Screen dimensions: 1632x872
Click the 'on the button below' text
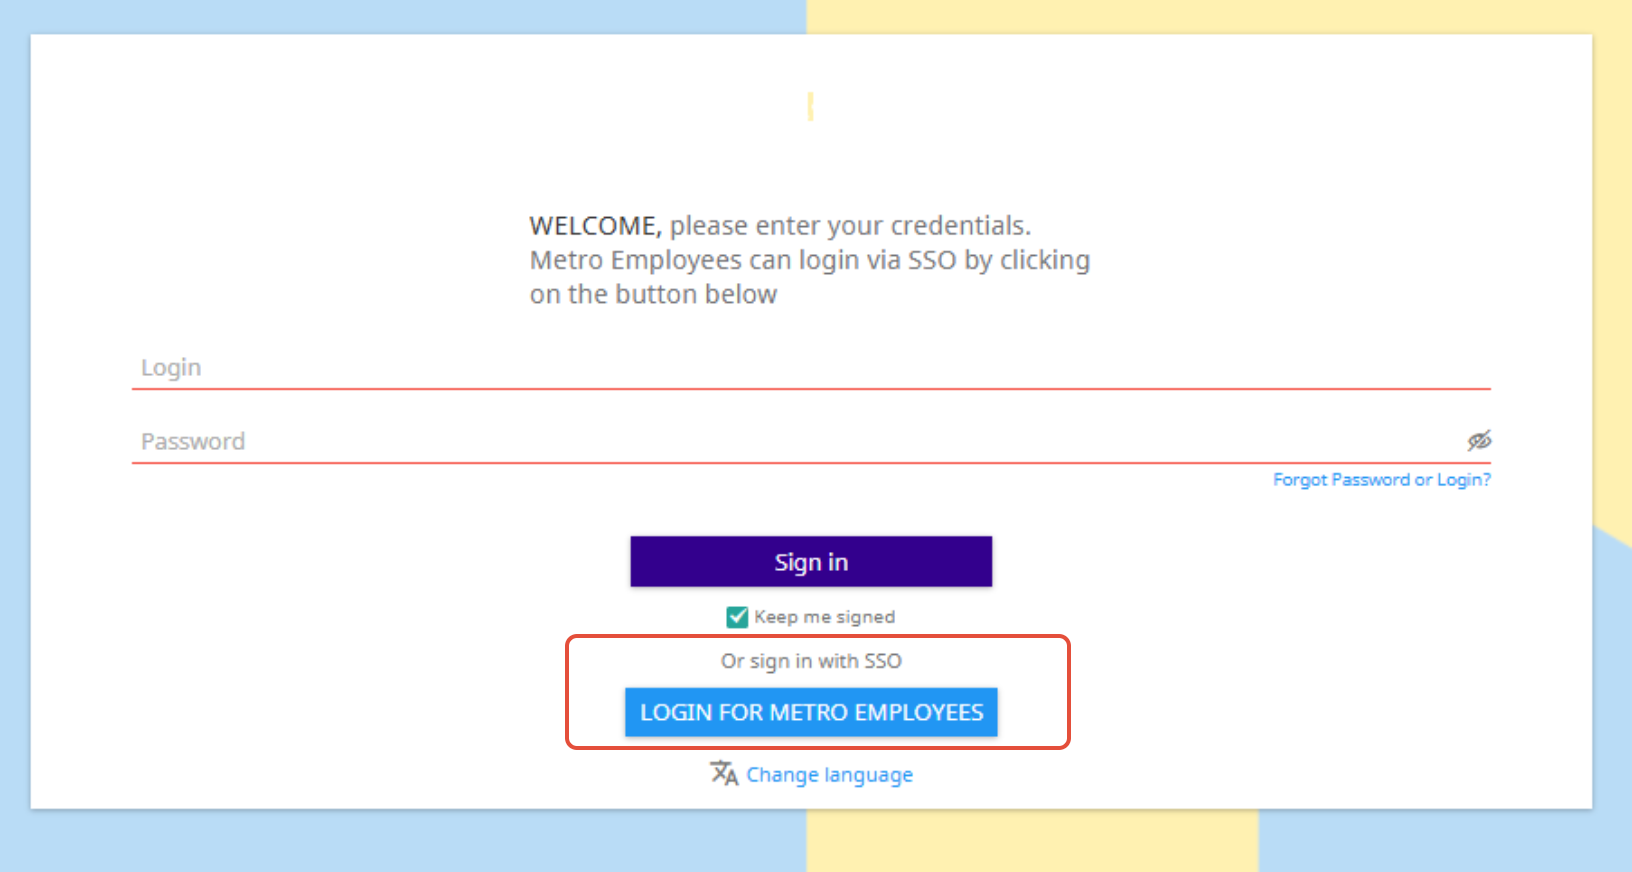click(653, 295)
